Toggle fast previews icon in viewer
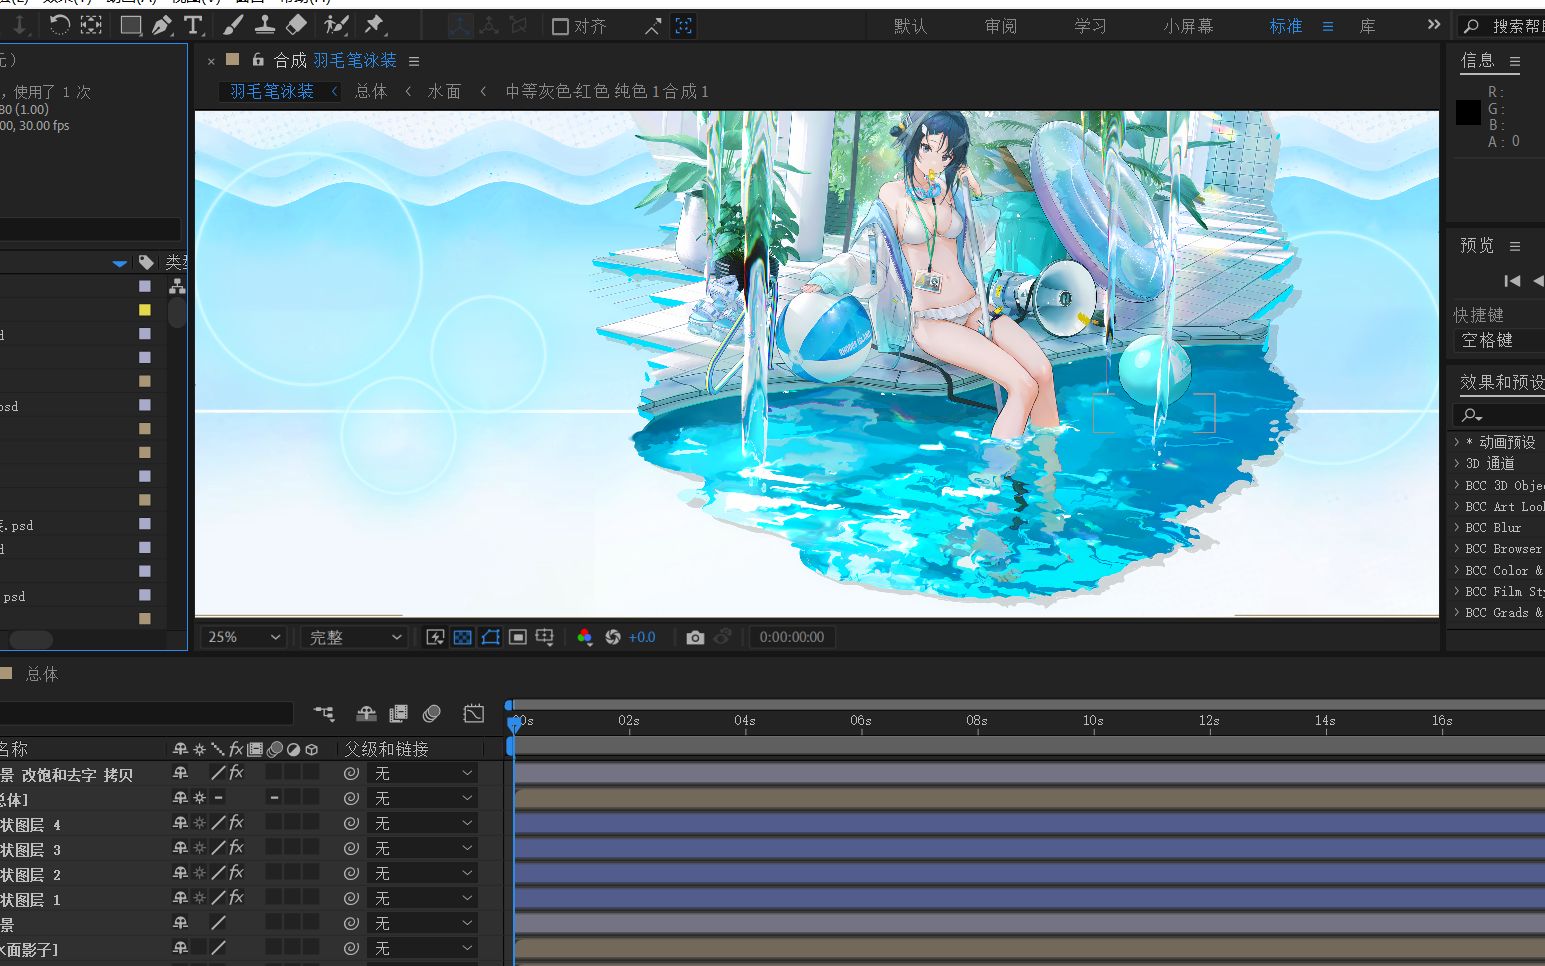Screen dimensions: 1545x966 pos(435,637)
